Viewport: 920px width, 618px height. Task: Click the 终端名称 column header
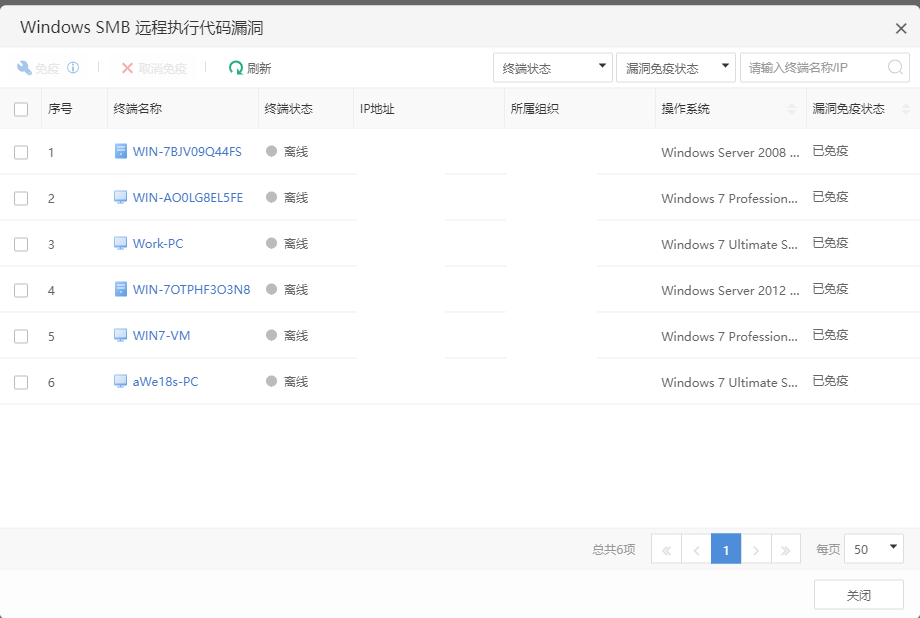click(138, 109)
